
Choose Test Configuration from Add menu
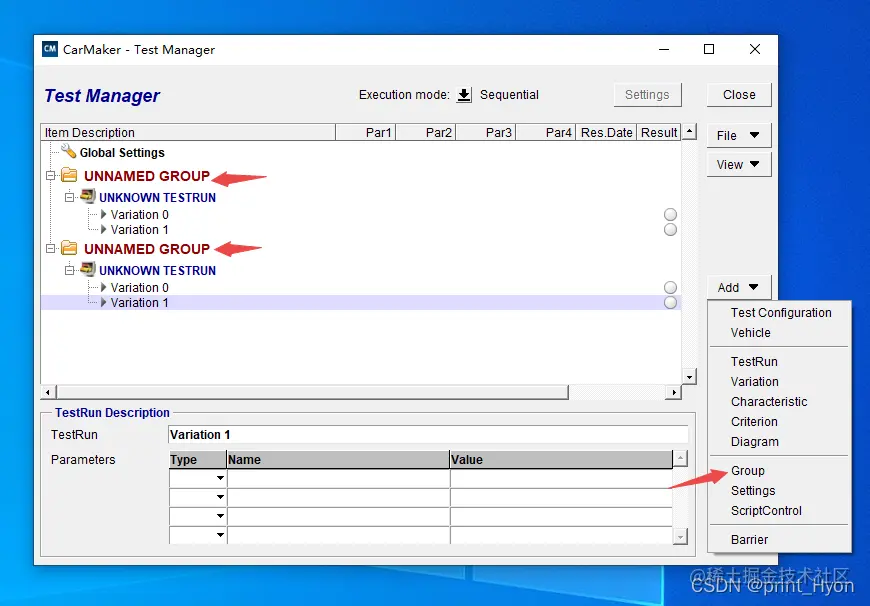coord(781,313)
